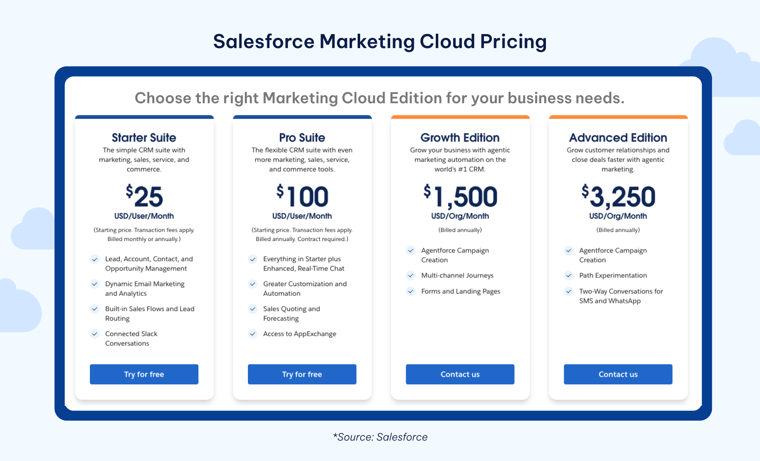Click Pro Suite description about flexible CRM suite
The height and width of the screenshot is (461, 760).
[x=302, y=159]
